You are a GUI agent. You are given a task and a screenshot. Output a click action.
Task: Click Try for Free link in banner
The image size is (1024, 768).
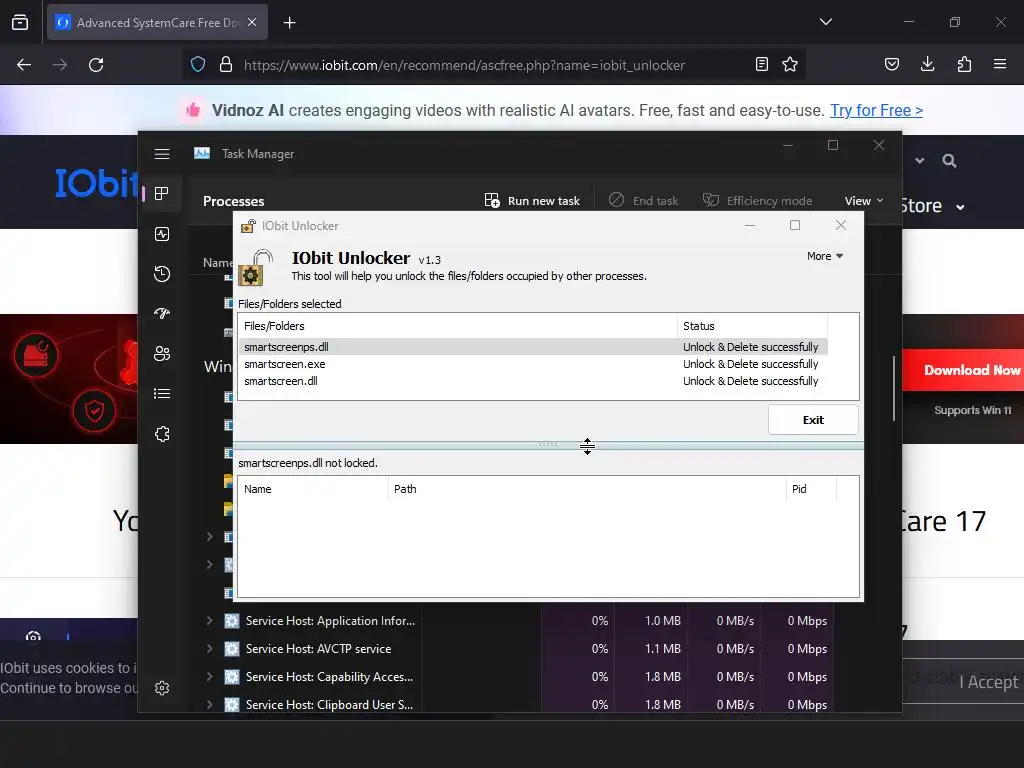876,110
